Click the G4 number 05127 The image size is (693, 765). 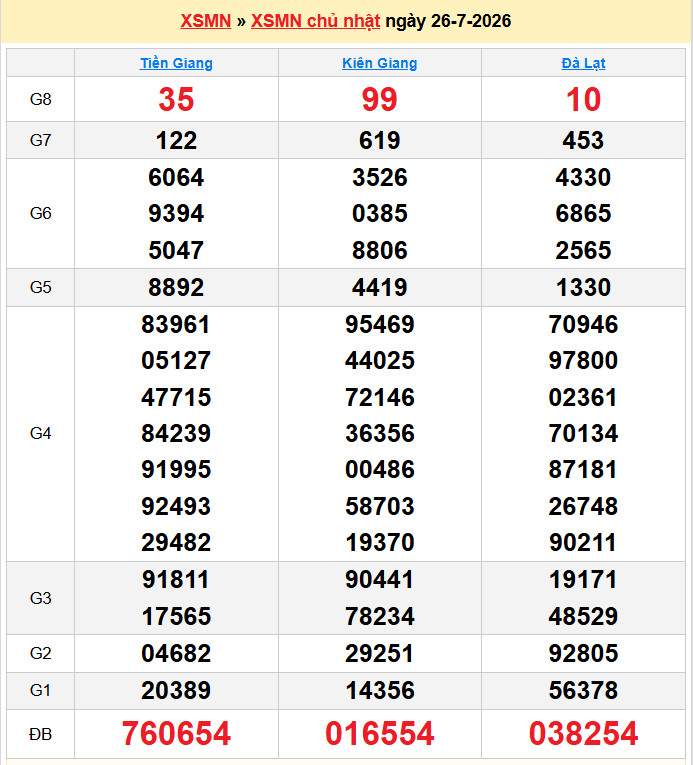pos(176,361)
